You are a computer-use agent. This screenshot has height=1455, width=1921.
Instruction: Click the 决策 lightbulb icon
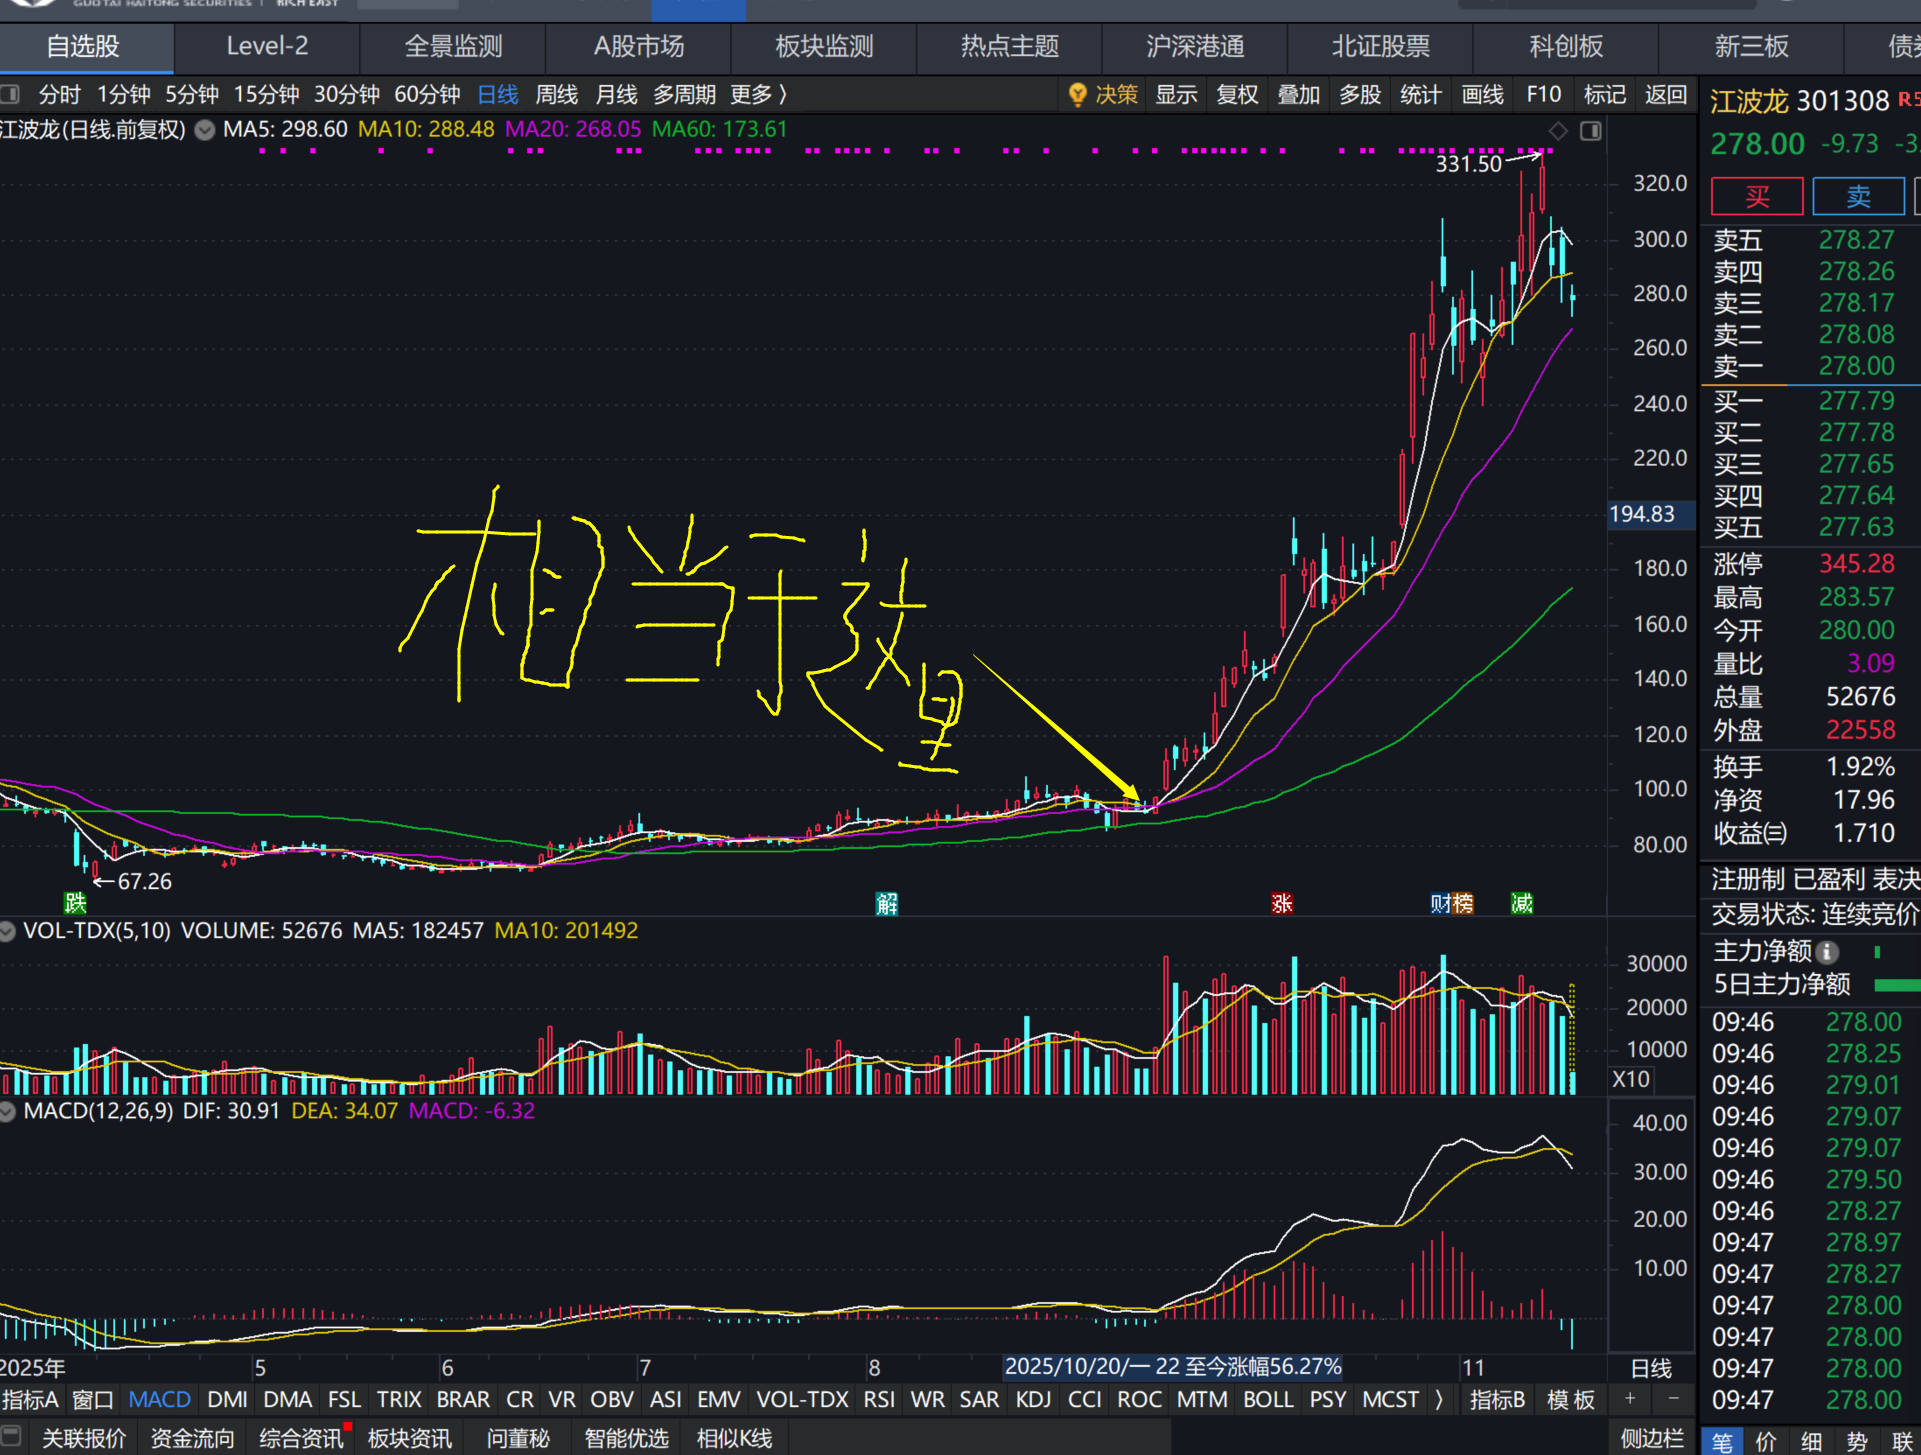pos(1077,95)
